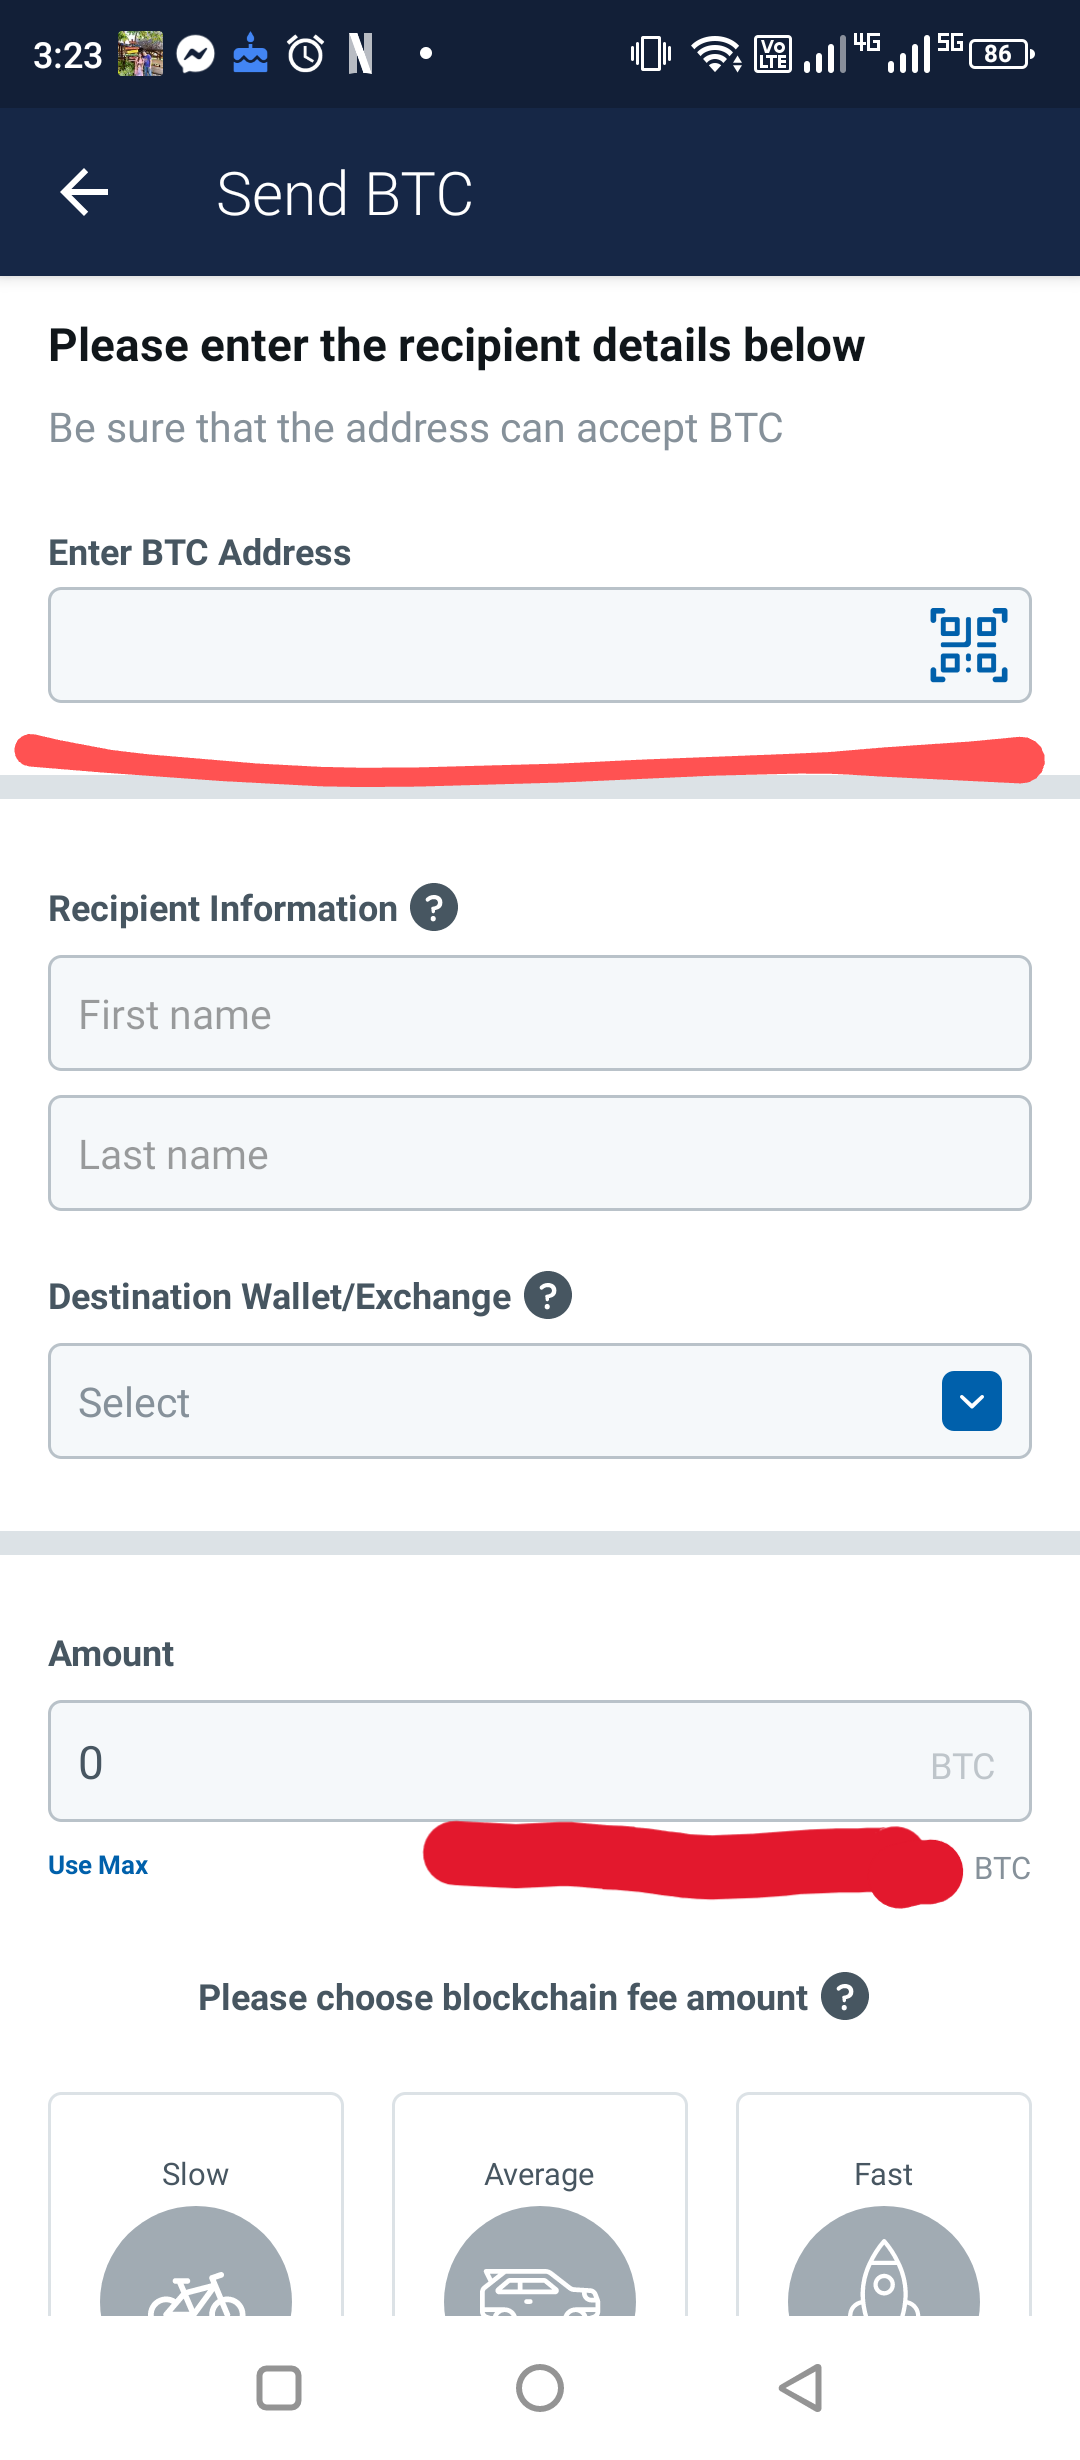
Task: Tap the Messenger notification icon
Action: point(196,54)
